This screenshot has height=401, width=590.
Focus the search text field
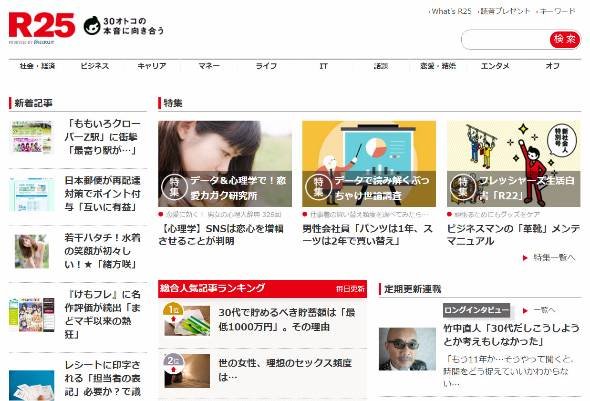pyautogui.click(x=505, y=39)
